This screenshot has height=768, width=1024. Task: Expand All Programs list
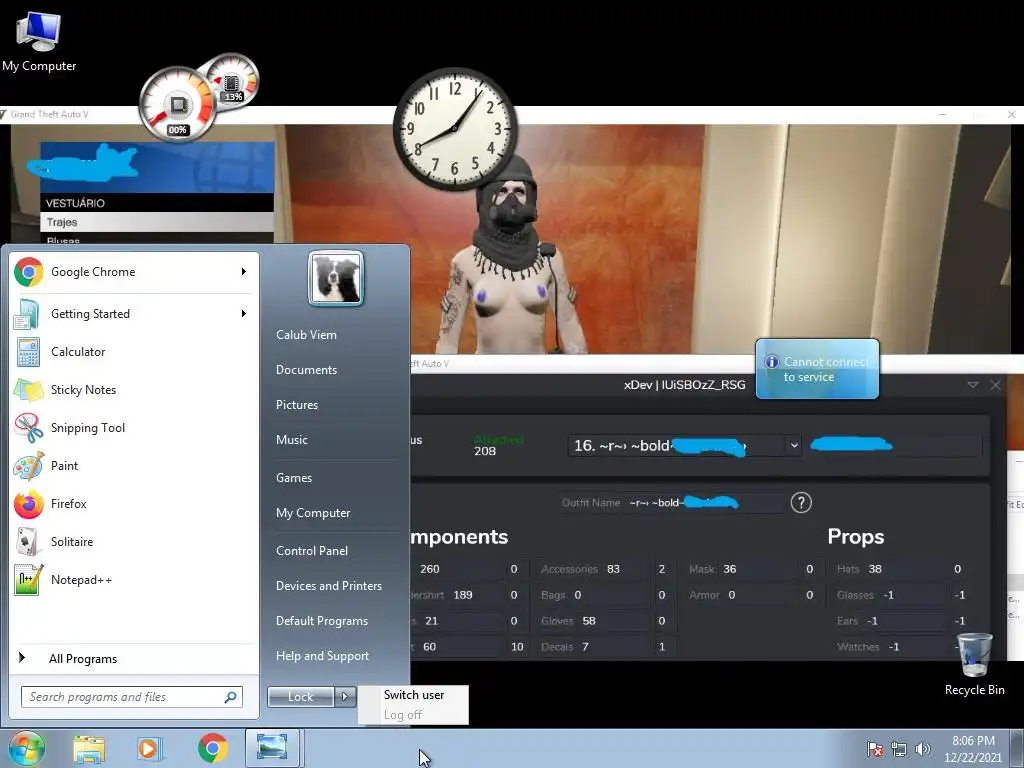coord(82,658)
